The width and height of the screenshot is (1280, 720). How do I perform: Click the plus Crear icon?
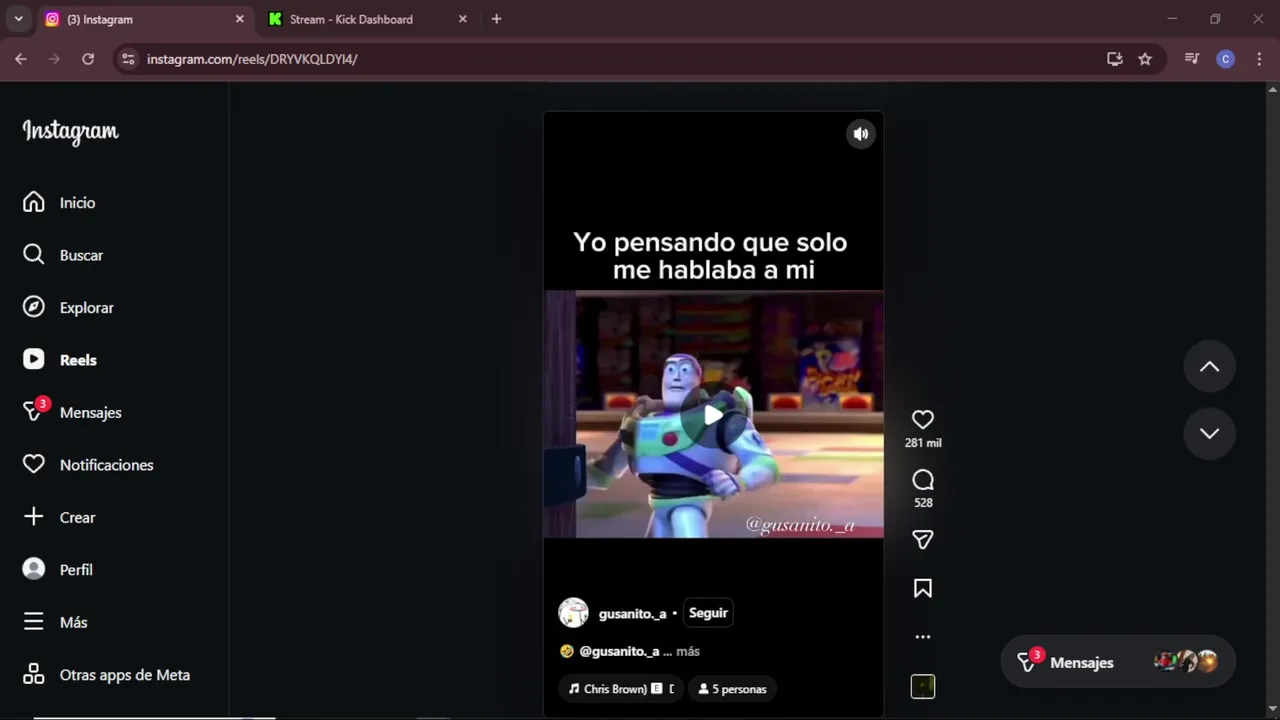coord(34,517)
